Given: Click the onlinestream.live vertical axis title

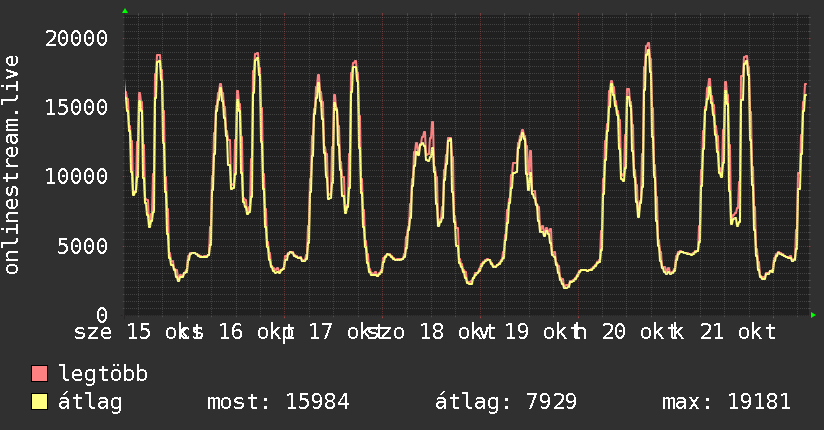Looking at the screenshot, I should point(11,165).
